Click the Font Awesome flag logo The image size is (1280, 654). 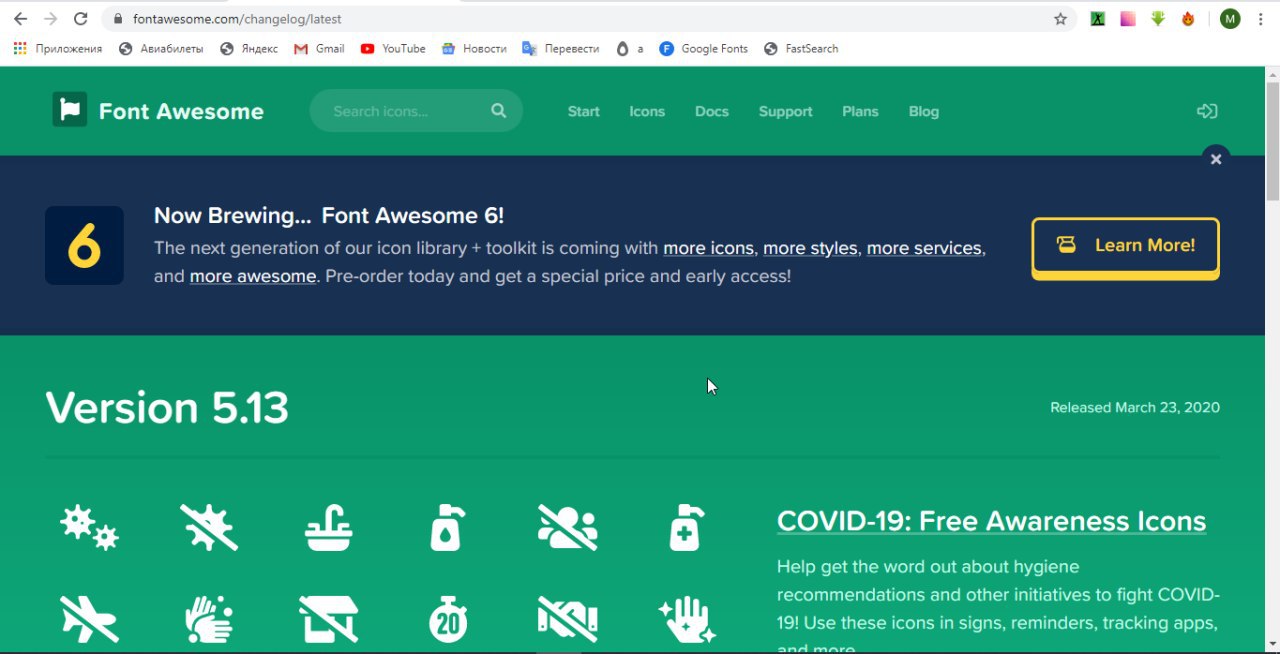click(x=70, y=109)
